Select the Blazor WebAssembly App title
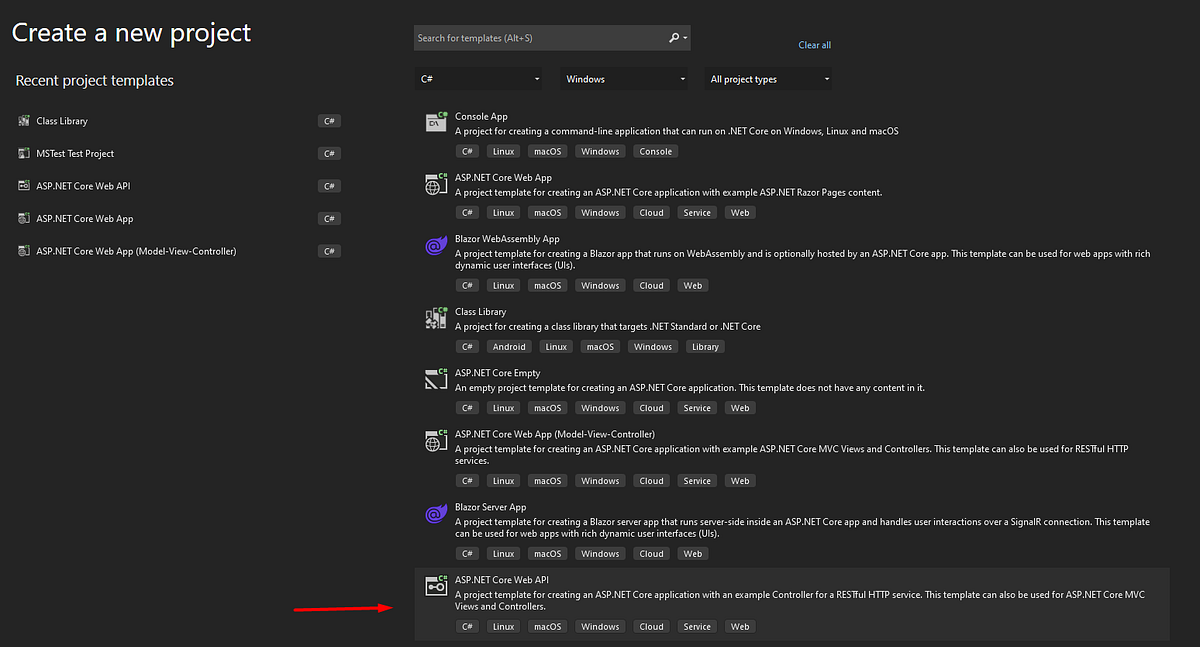The width and height of the screenshot is (1200, 647). pyautogui.click(x=507, y=239)
